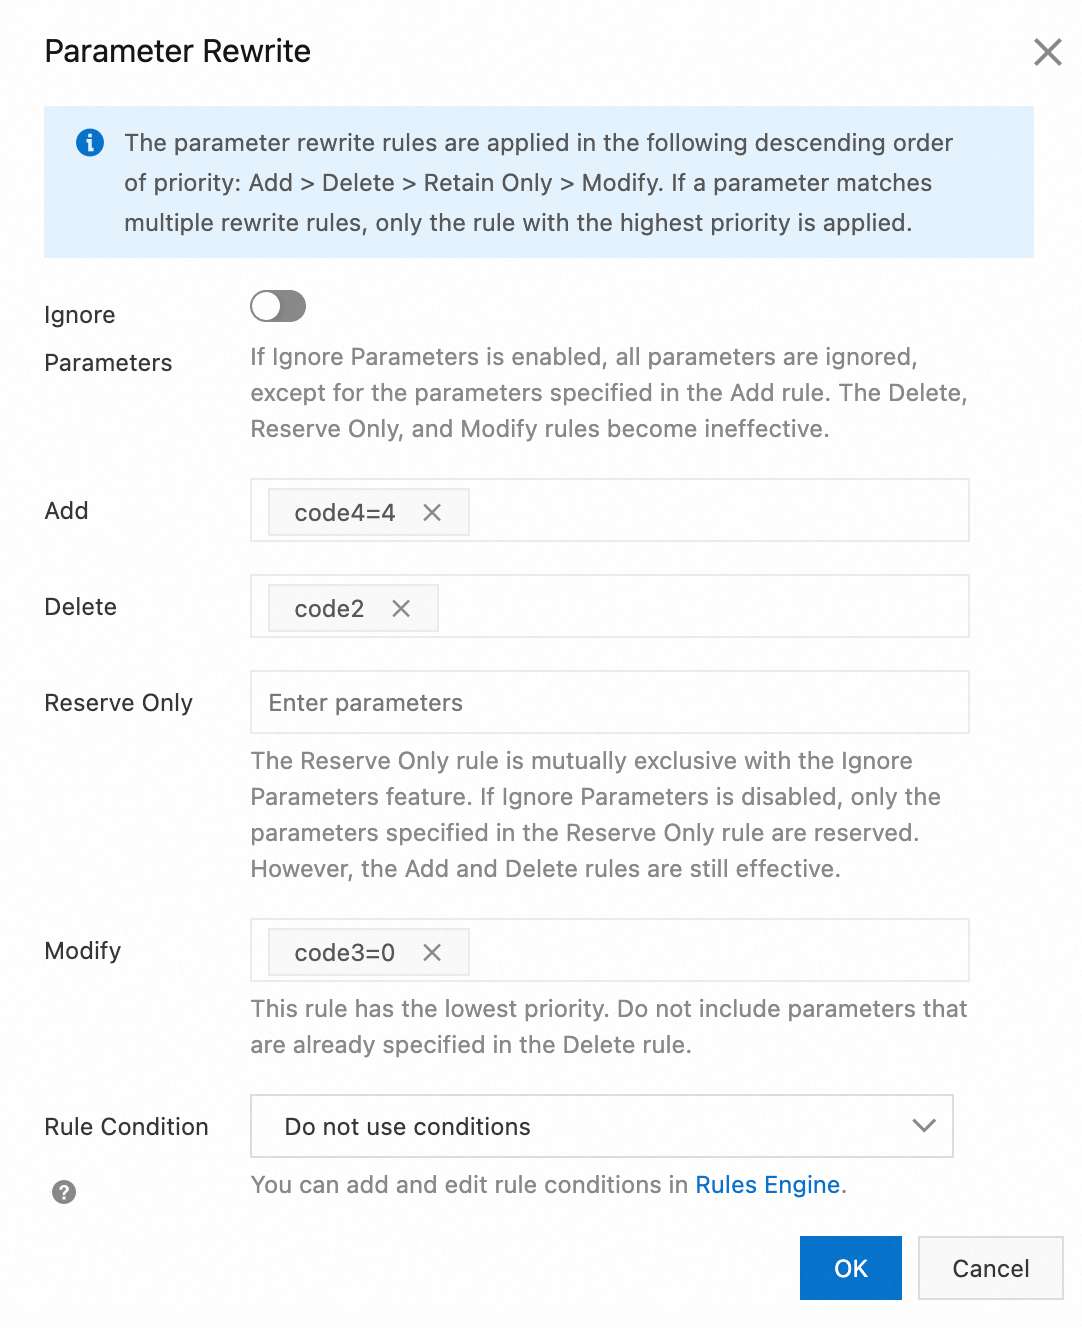Remove the code2 tag from Delete

pyautogui.click(x=401, y=609)
